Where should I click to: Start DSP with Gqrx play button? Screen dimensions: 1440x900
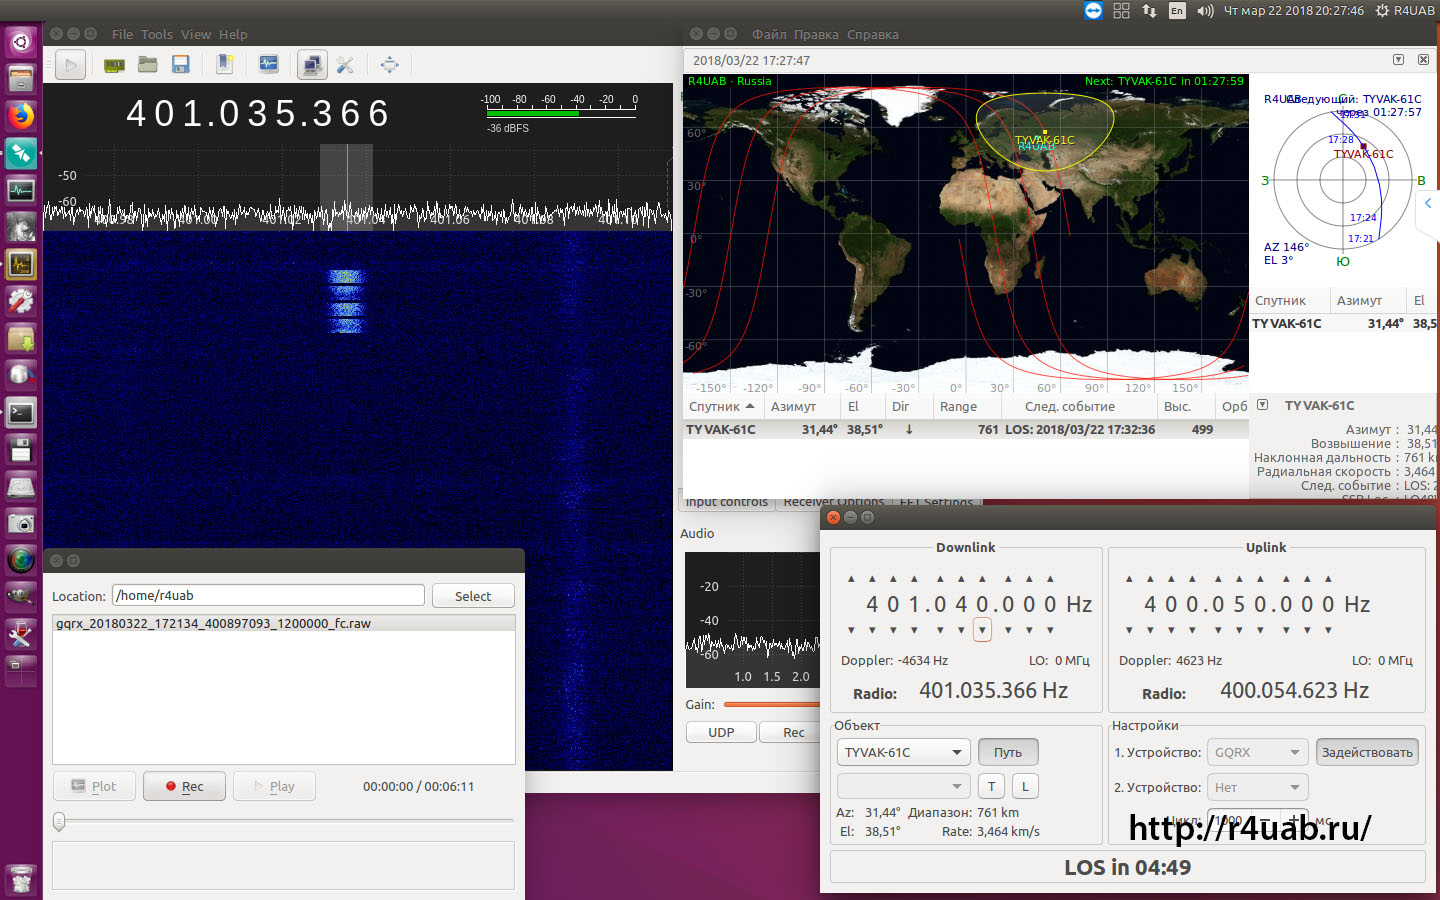[70, 65]
